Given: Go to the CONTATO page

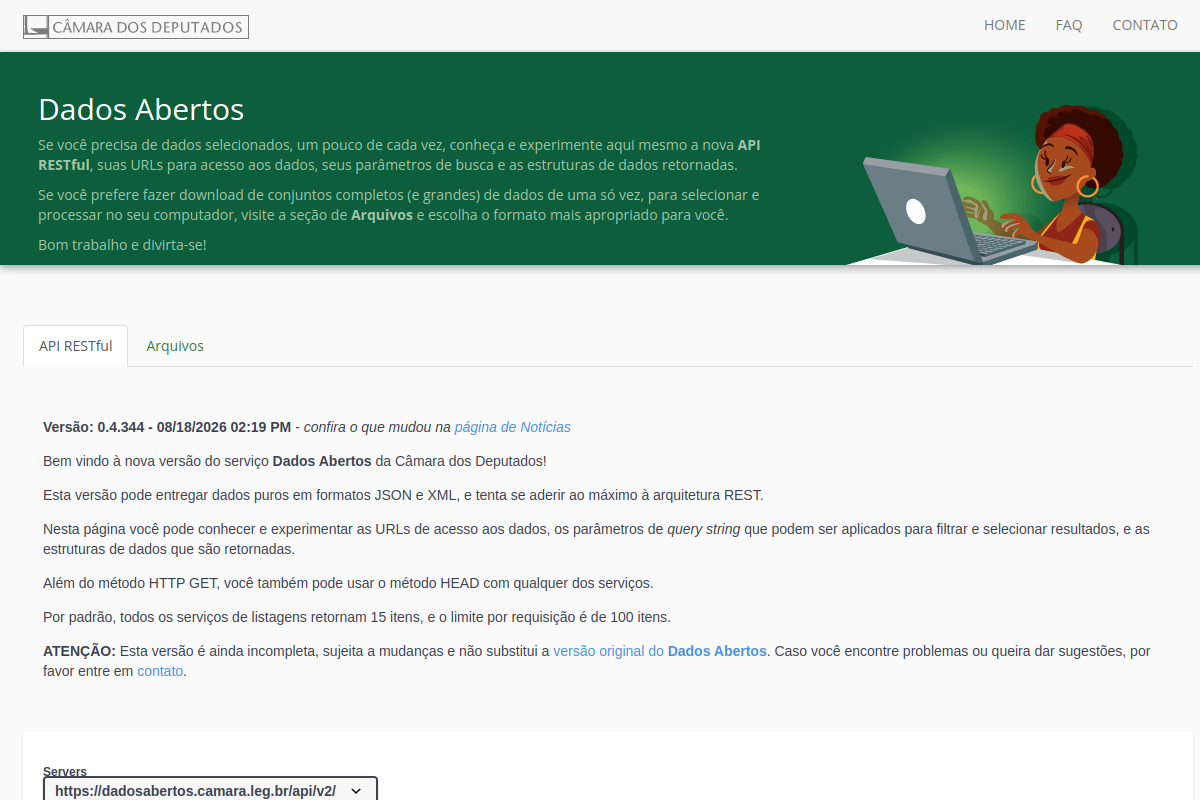Looking at the screenshot, I should click(x=1145, y=25).
